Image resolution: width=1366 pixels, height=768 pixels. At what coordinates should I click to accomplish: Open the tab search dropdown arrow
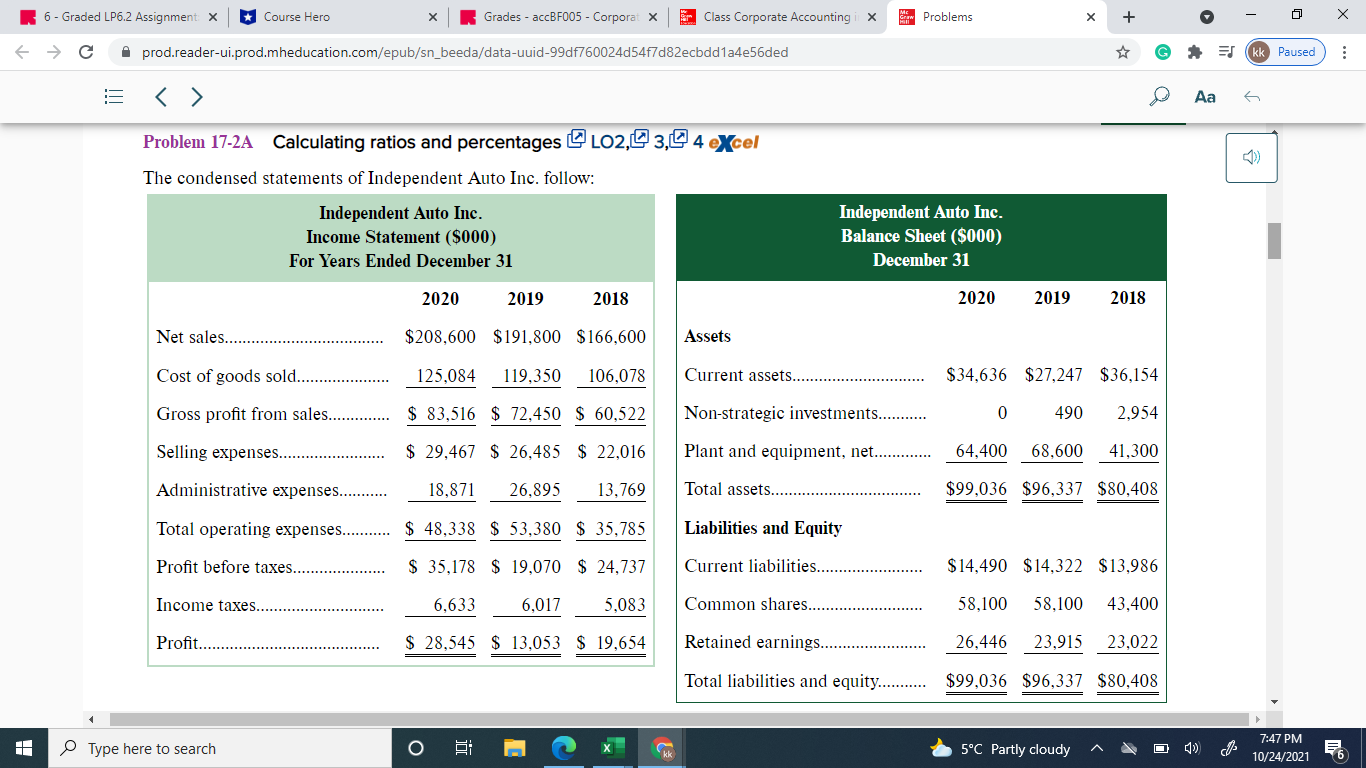[1205, 17]
